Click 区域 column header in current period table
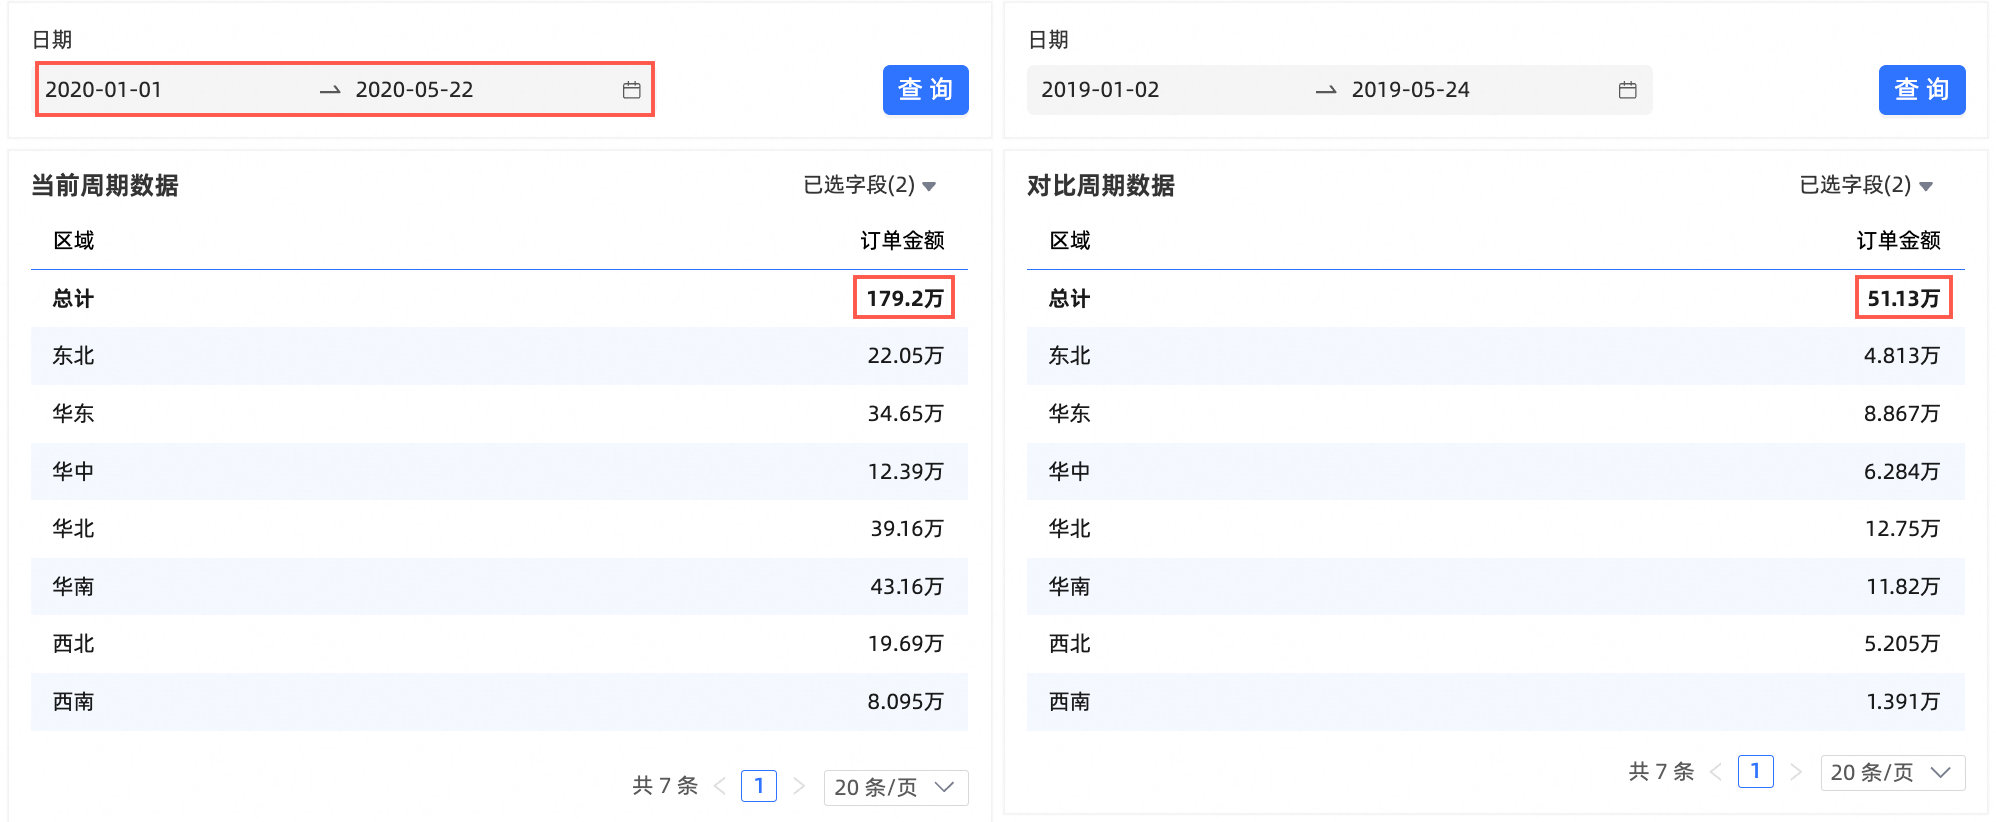 [x=73, y=241]
